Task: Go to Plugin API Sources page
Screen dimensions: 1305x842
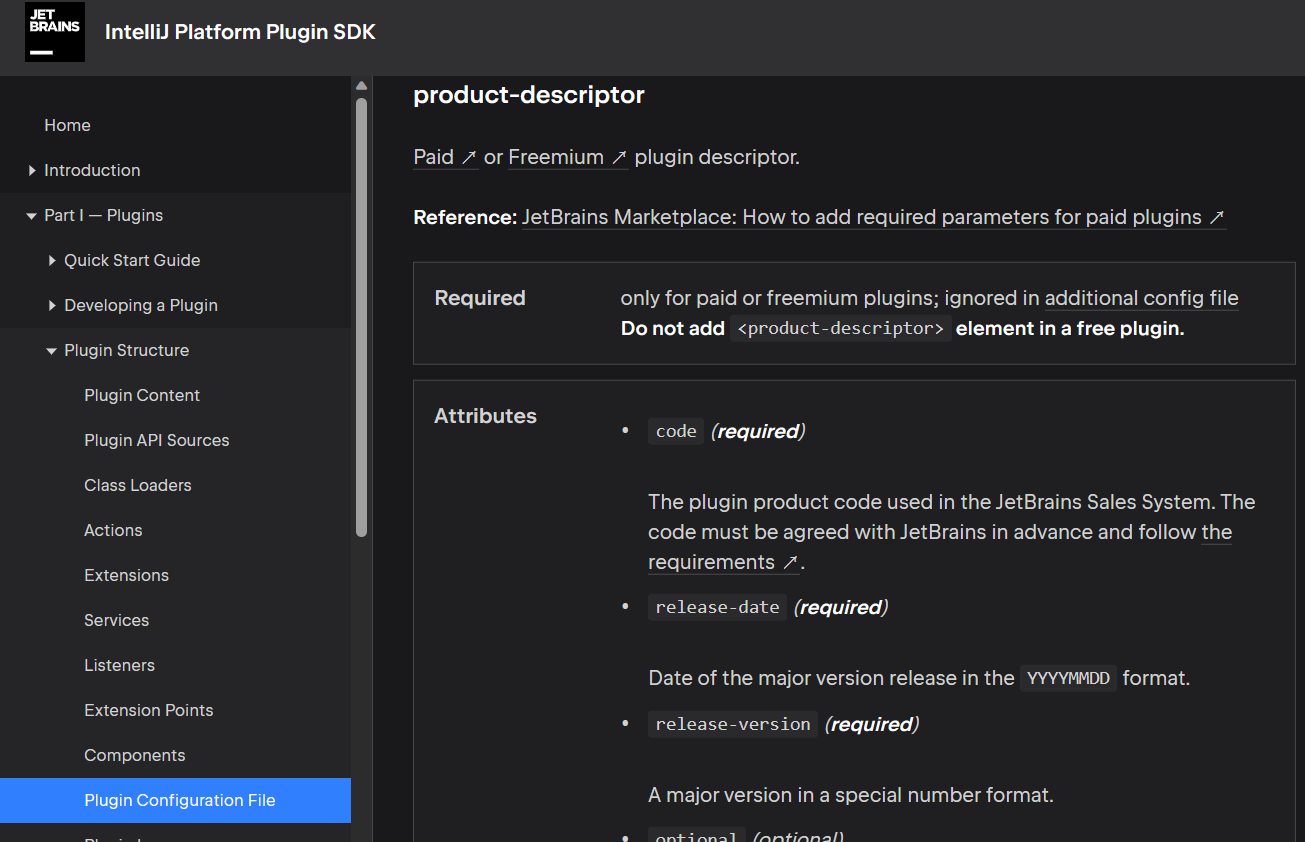Action: coord(157,440)
